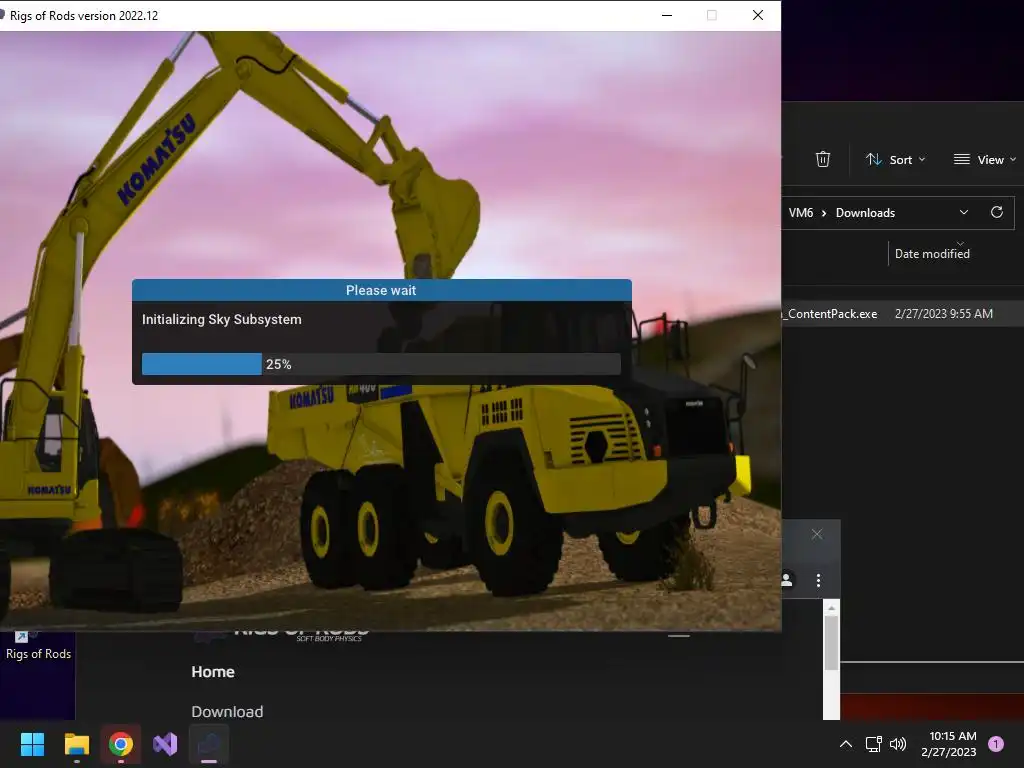Close the Chrome window with the X
Image resolution: width=1024 pixels, height=768 pixels.
817,534
